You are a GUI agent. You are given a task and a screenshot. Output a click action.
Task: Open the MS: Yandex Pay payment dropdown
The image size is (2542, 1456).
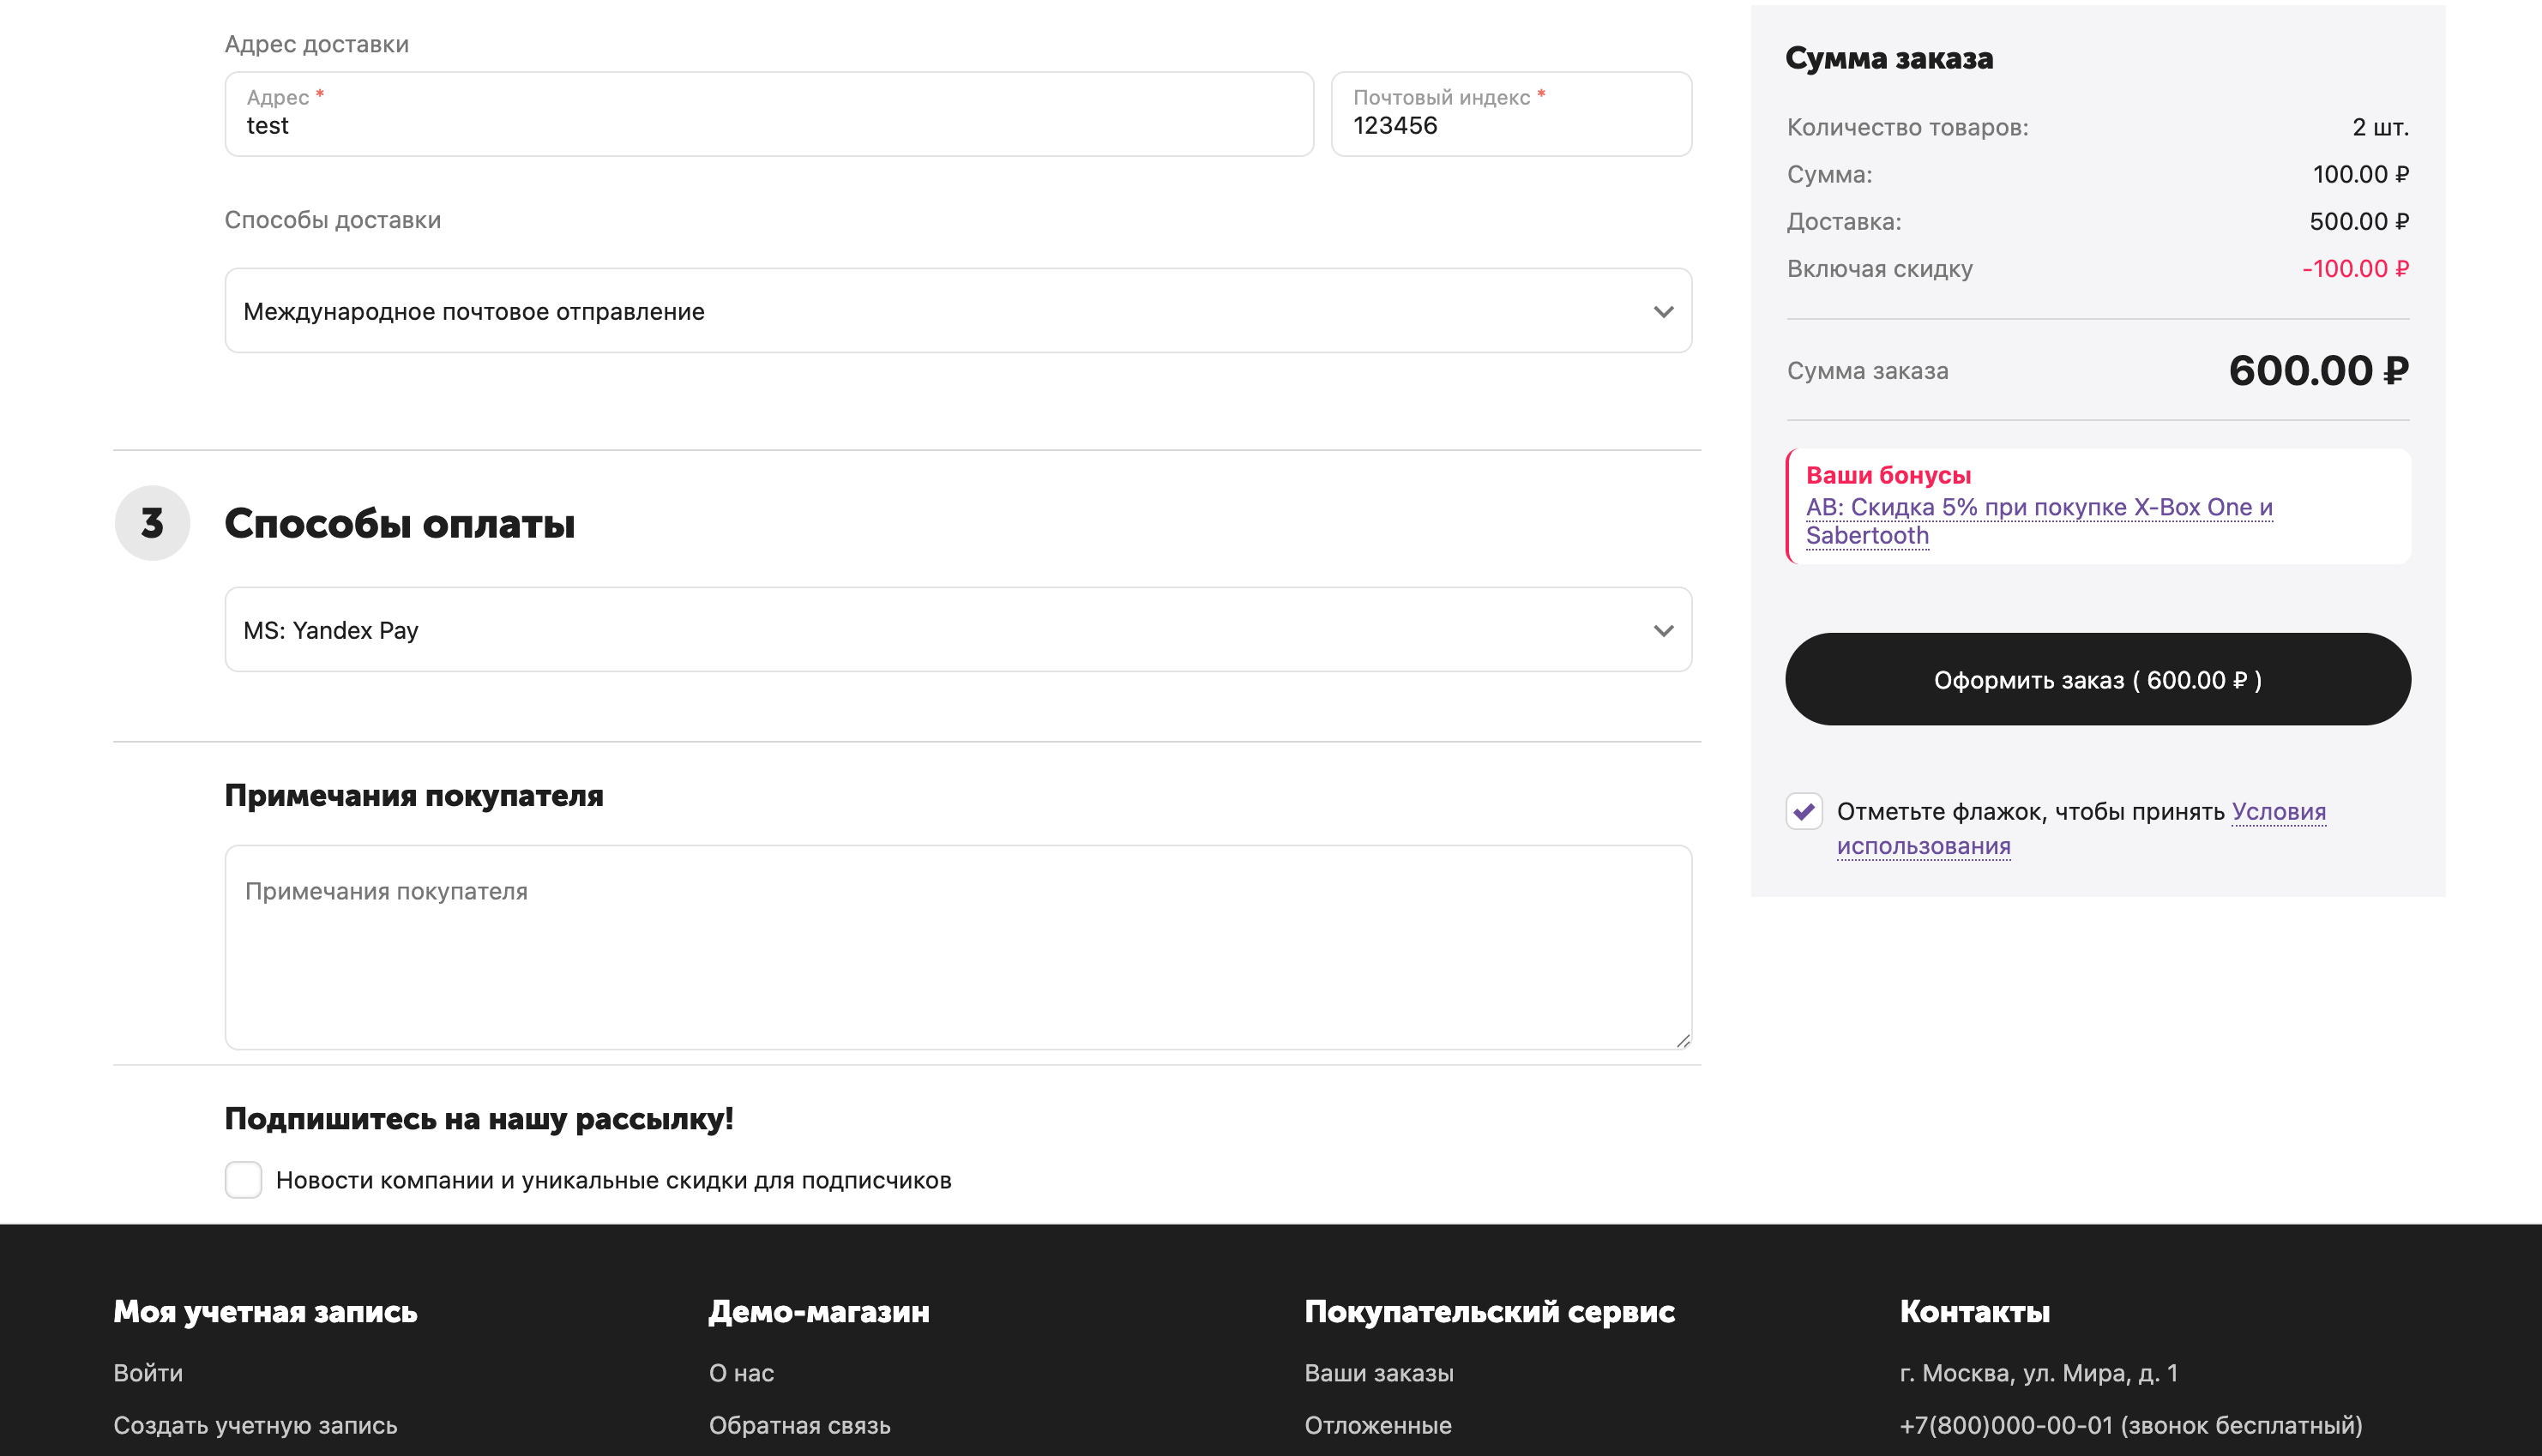coord(958,630)
